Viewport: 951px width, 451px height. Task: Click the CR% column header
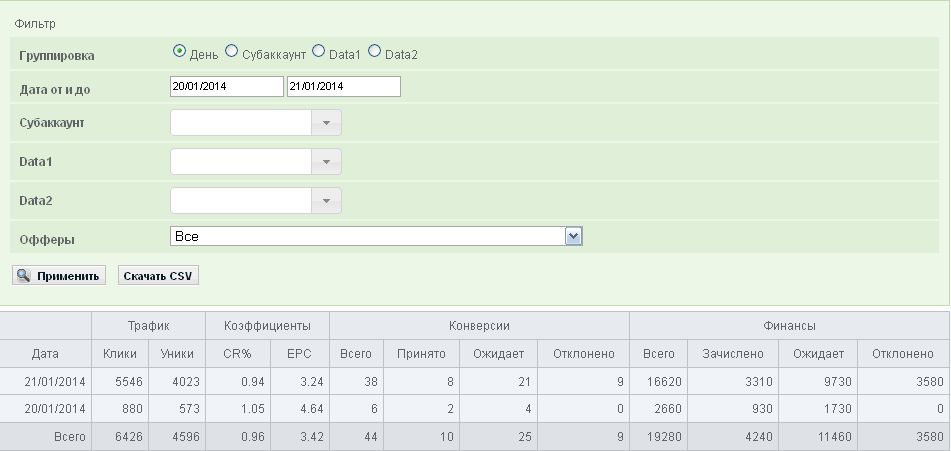[x=237, y=354]
